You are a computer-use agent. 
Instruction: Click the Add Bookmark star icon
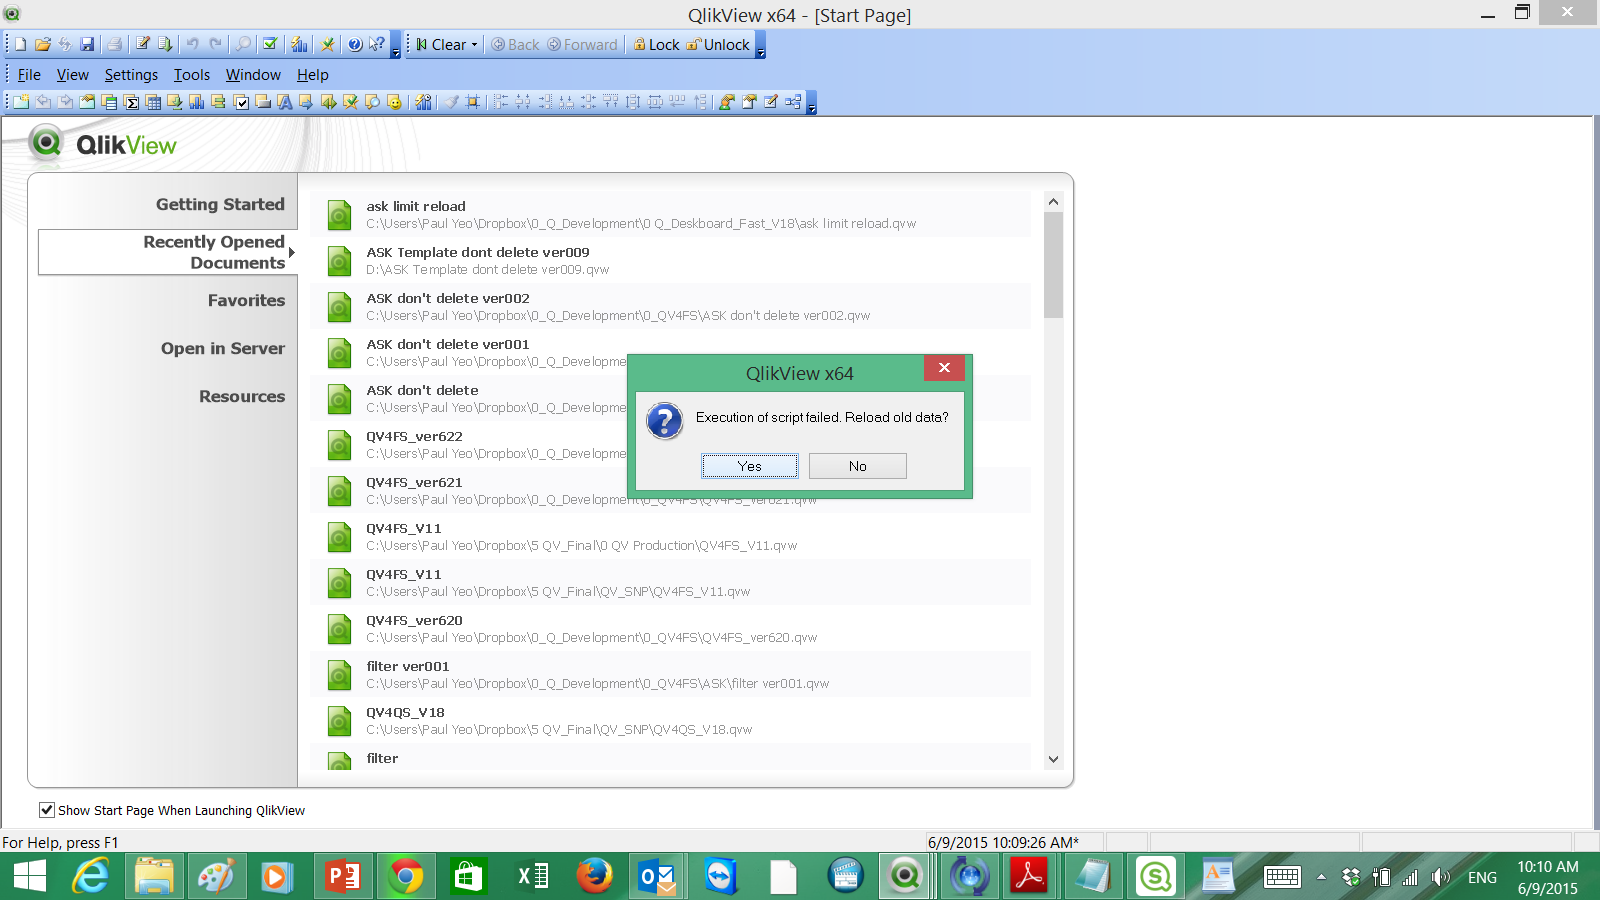tap(327, 44)
